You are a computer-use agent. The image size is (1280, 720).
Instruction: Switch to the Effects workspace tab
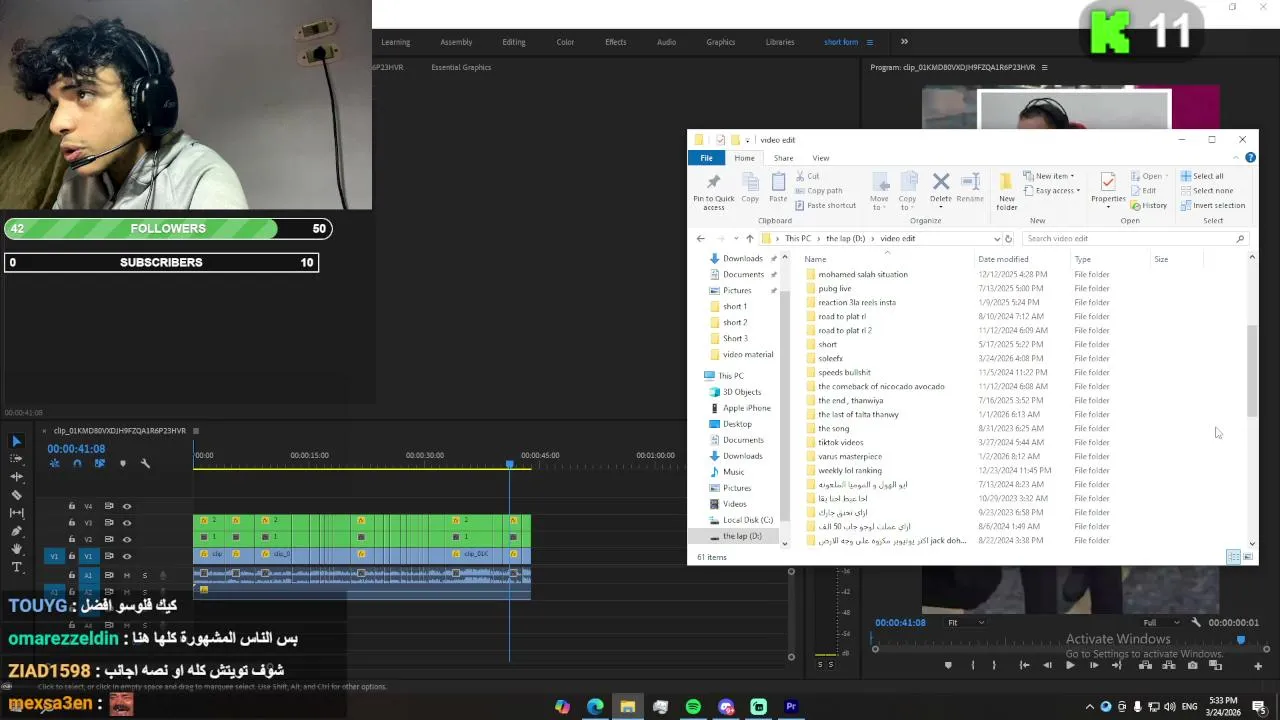pos(615,42)
